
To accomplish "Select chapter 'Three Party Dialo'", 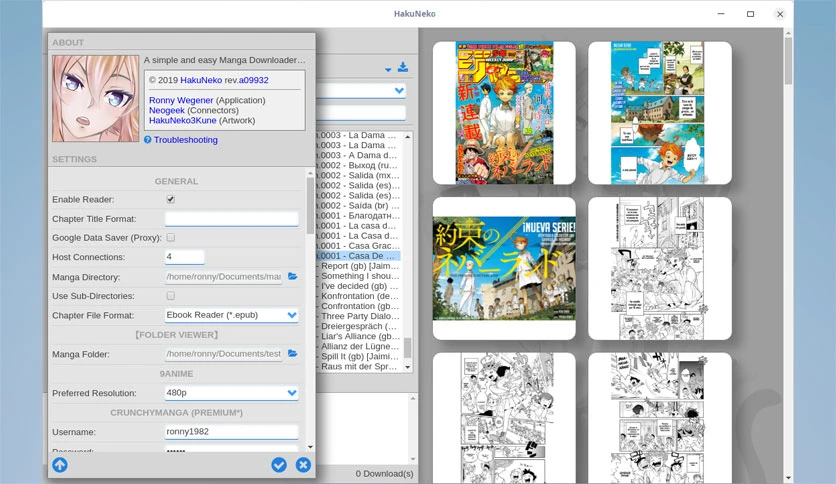I will pyautogui.click(x=358, y=316).
